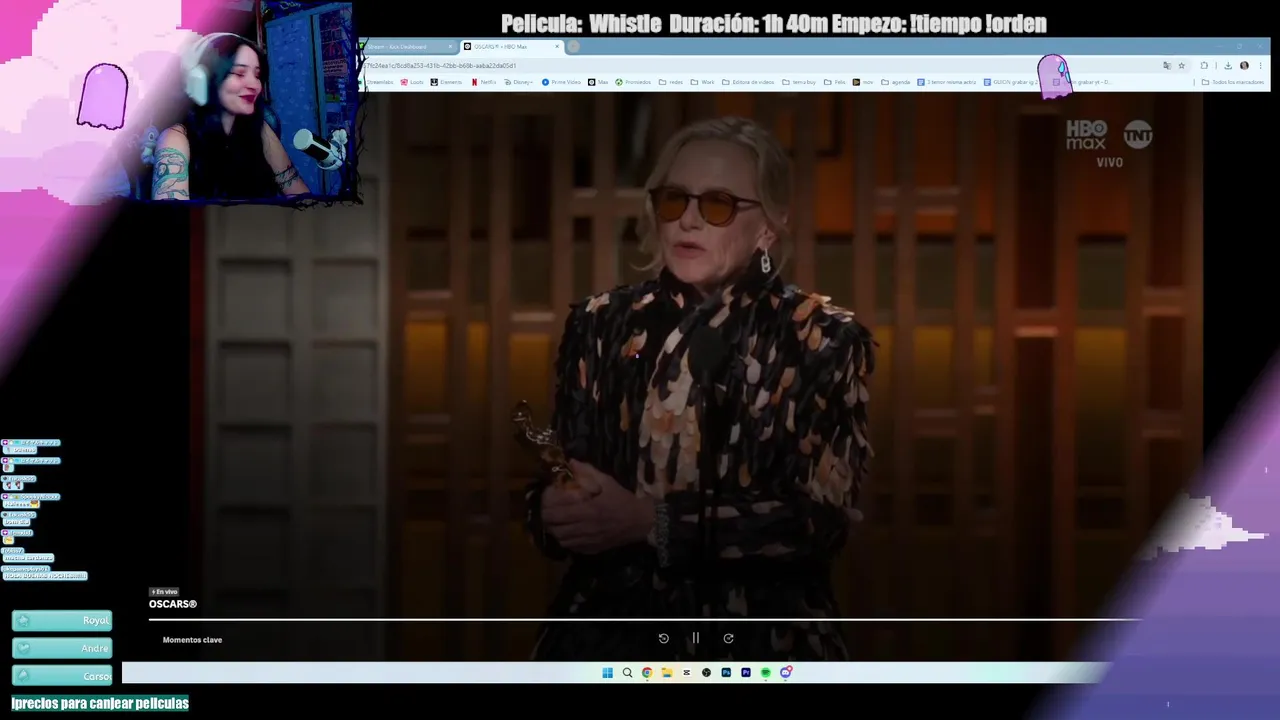Open Windows taskbar search
This screenshot has height=720, width=1280.
click(x=627, y=673)
